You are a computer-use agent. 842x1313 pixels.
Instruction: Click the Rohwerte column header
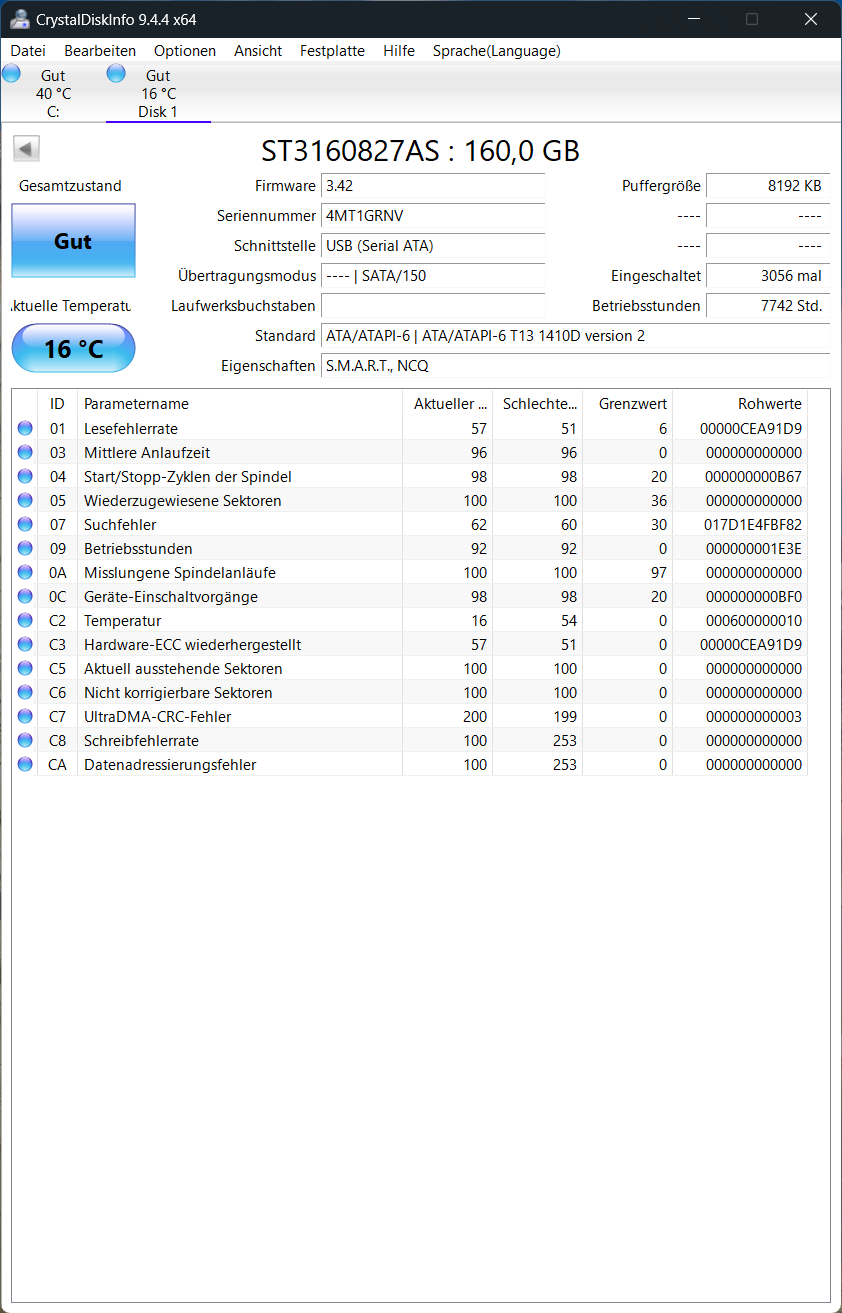[x=739, y=404]
